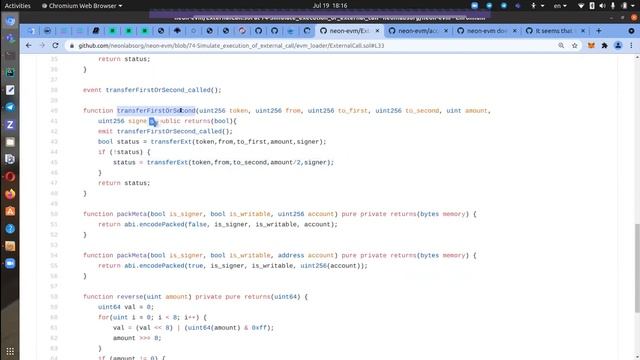Click 'emit transferFirstOrSecond_called();' line
Screen dimensions: 640x360
(x=165, y=131)
